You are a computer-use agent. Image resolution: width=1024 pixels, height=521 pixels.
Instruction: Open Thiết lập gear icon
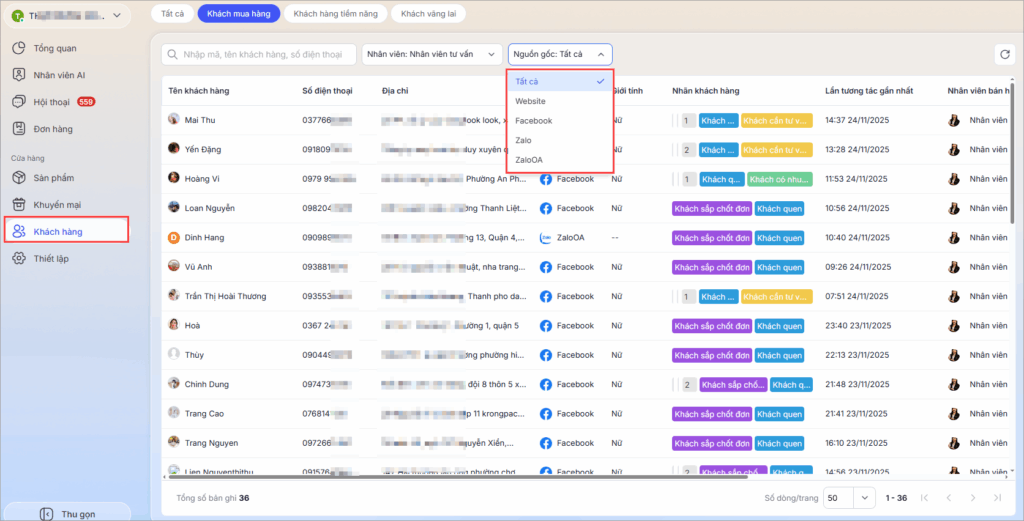point(18,258)
